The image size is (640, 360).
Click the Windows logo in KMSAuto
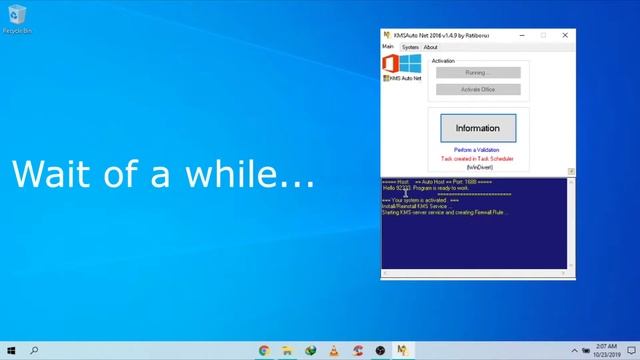click(x=410, y=64)
